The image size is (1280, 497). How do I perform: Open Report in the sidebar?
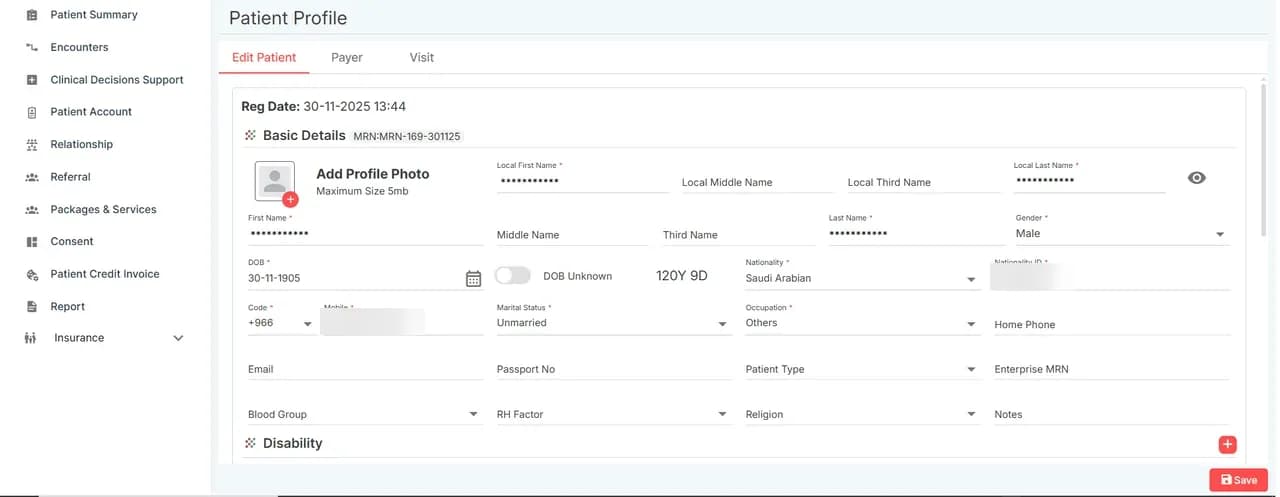(x=68, y=306)
